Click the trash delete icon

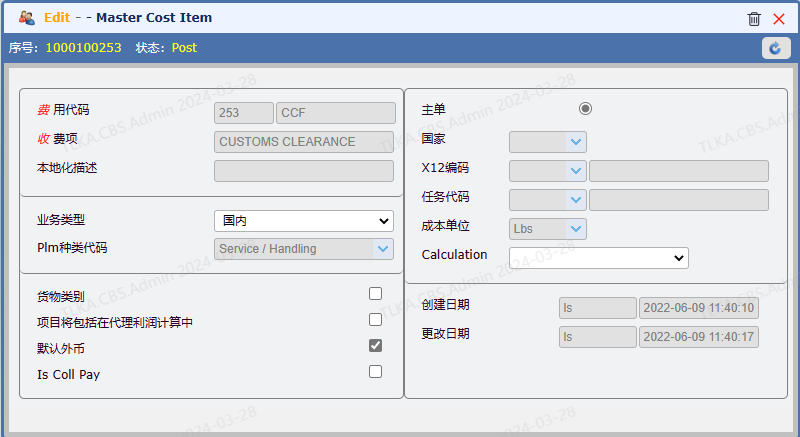click(754, 19)
